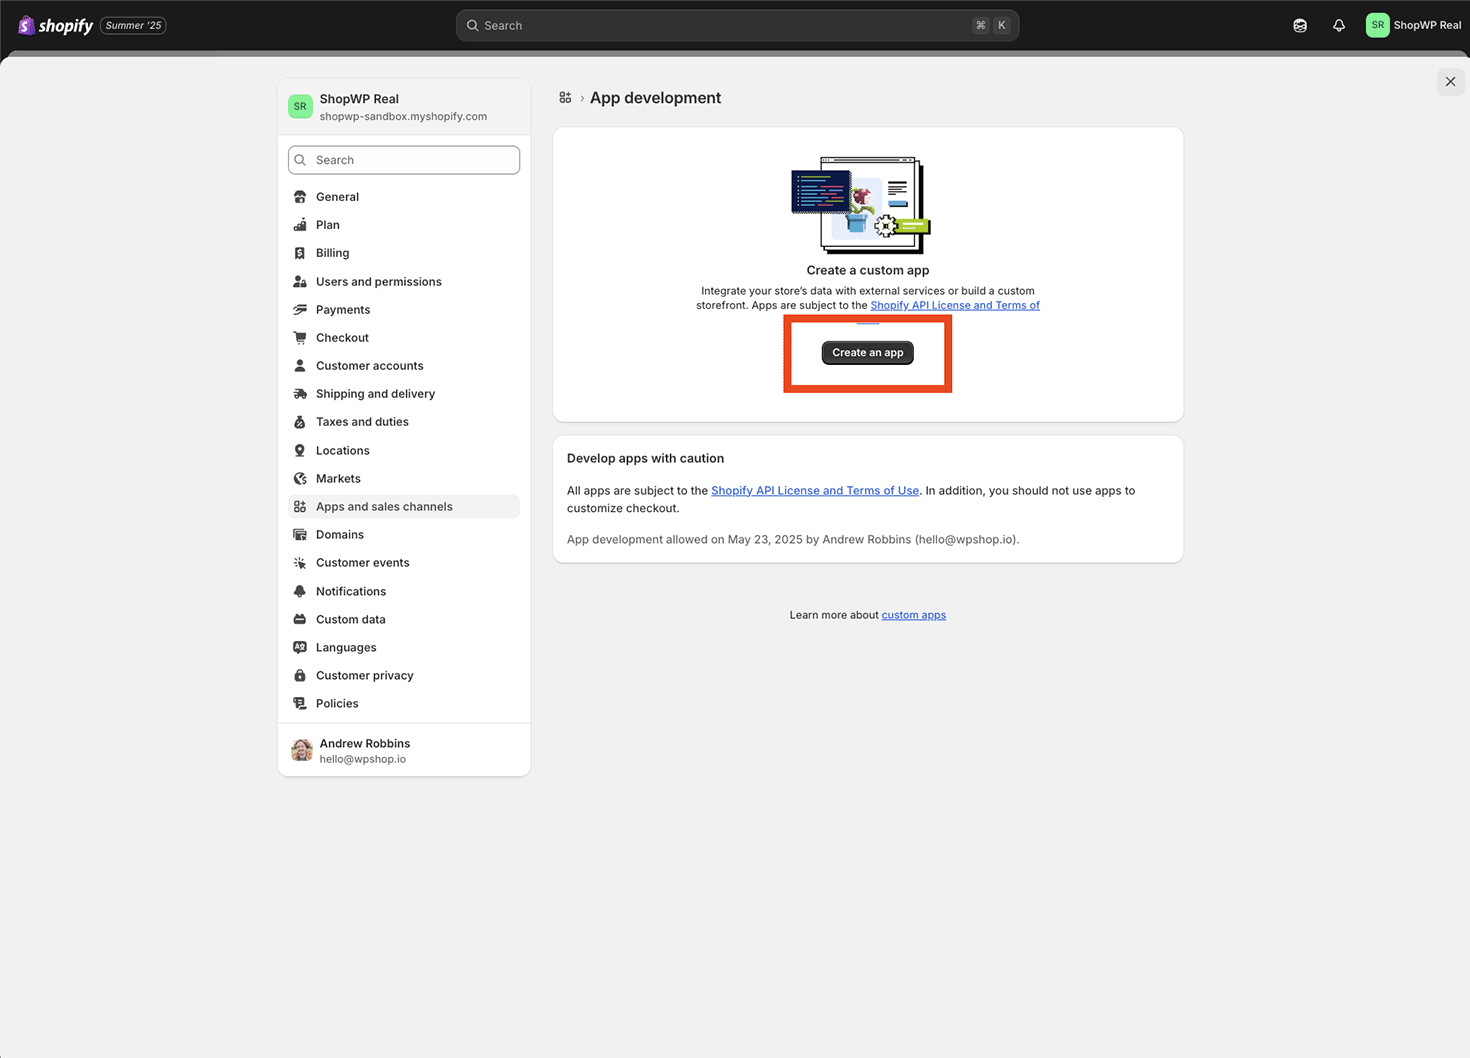Click the Andrew Robbins avatar photo
The height and width of the screenshot is (1058, 1470).
click(302, 750)
